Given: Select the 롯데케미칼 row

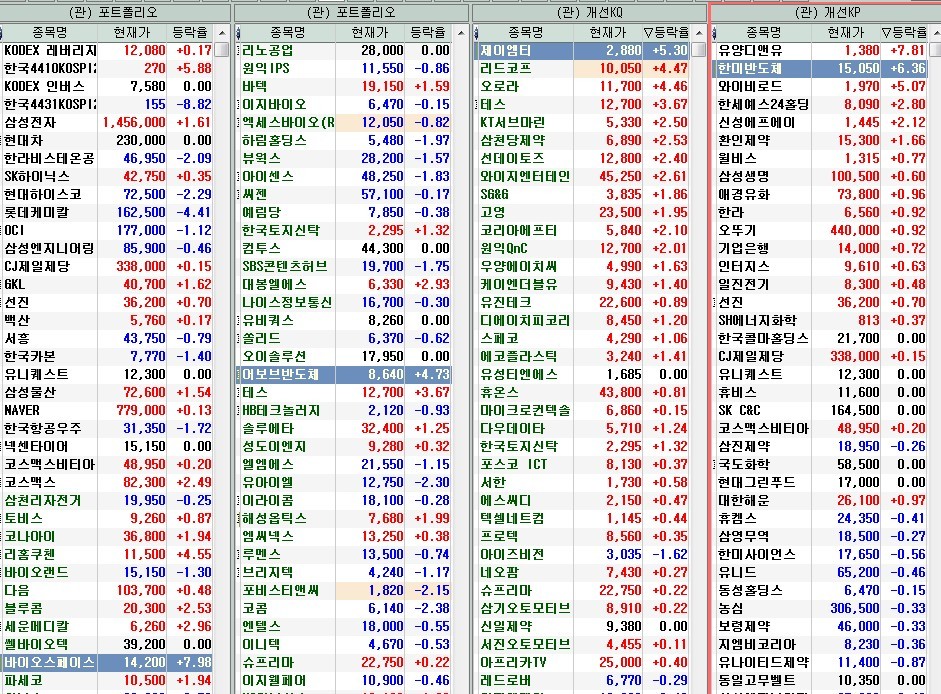Looking at the screenshot, I should [107, 213].
